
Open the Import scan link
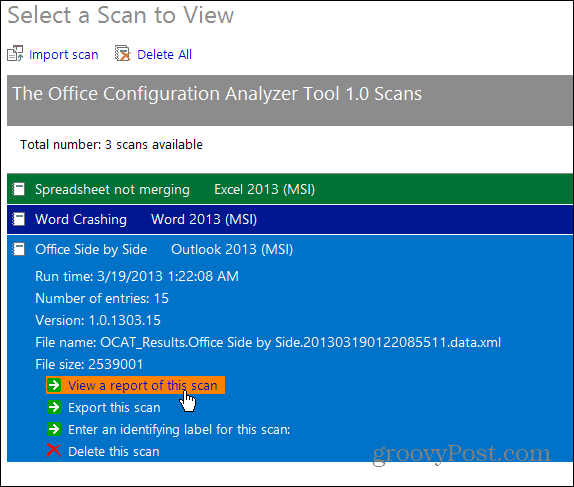click(64, 55)
